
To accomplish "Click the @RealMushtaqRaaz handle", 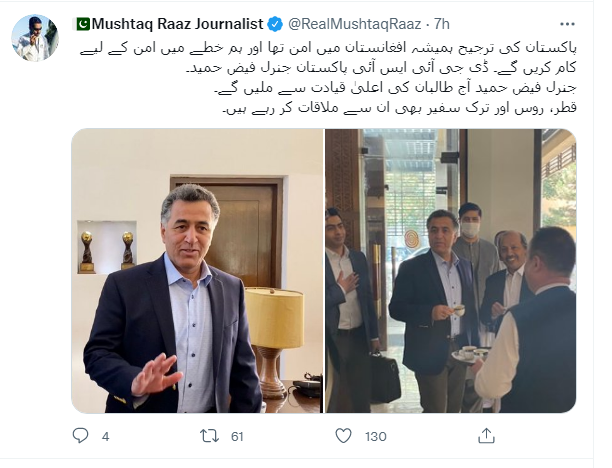I will click(355, 24).
